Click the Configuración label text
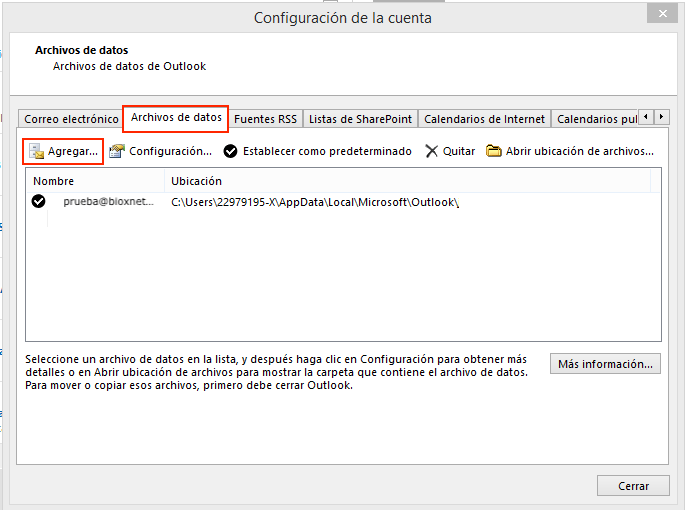This screenshot has height=510, width=685. point(170,151)
